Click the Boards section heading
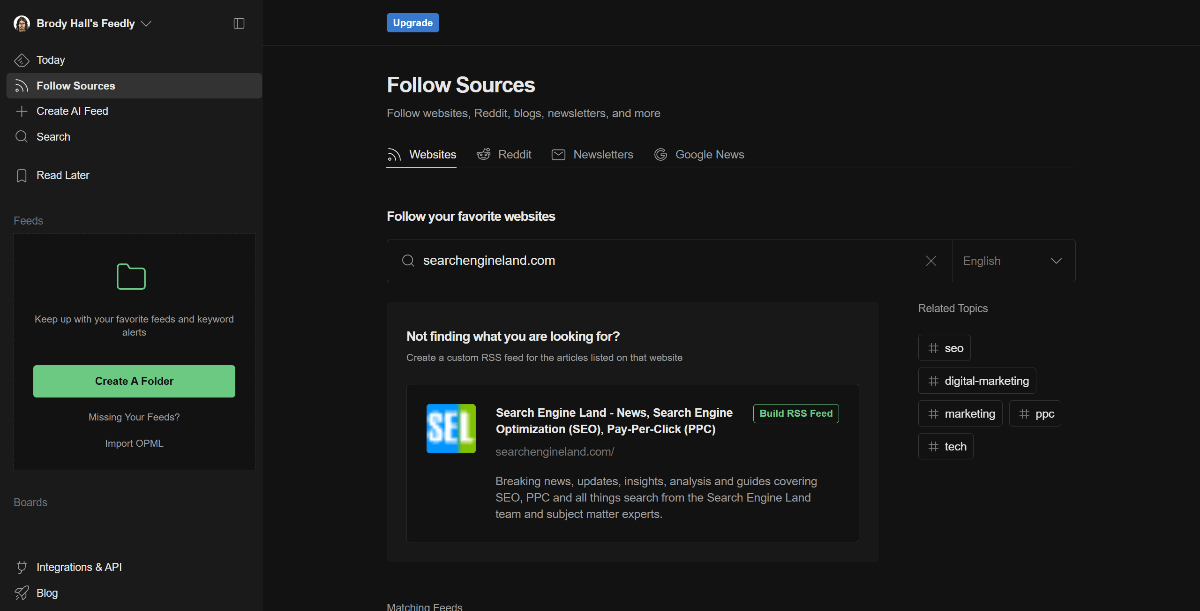Screen dimensions: 1200x611 point(30,502)
